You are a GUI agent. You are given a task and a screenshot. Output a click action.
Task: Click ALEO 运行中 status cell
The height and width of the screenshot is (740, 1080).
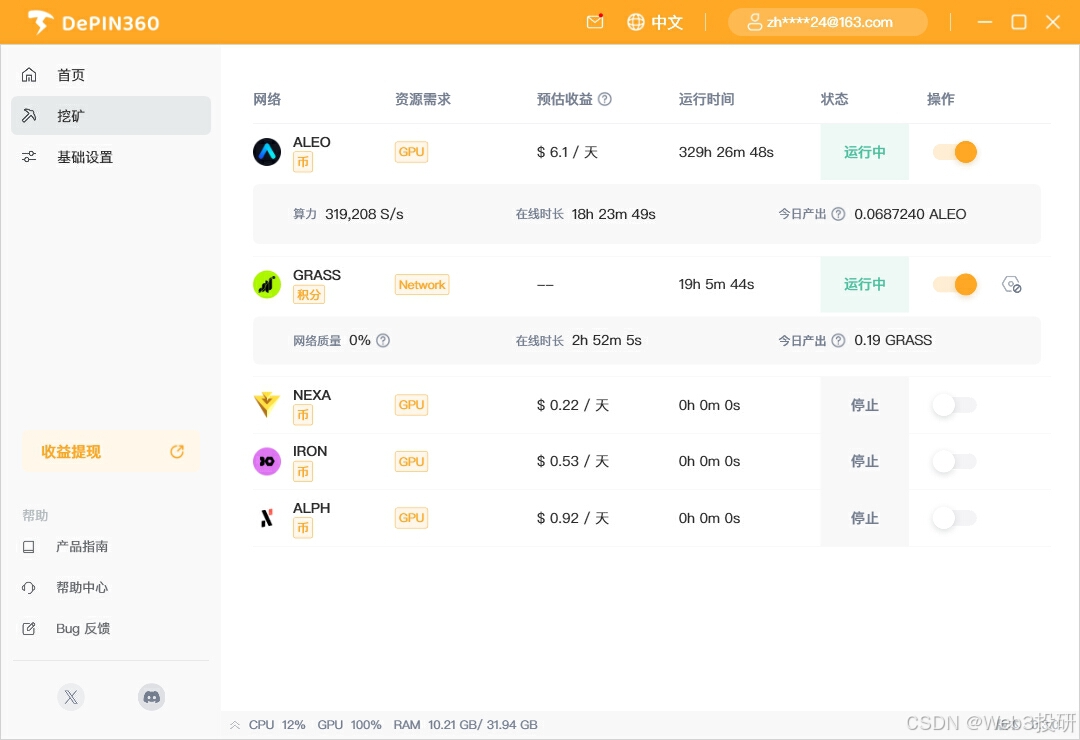[x=864, y=152]
